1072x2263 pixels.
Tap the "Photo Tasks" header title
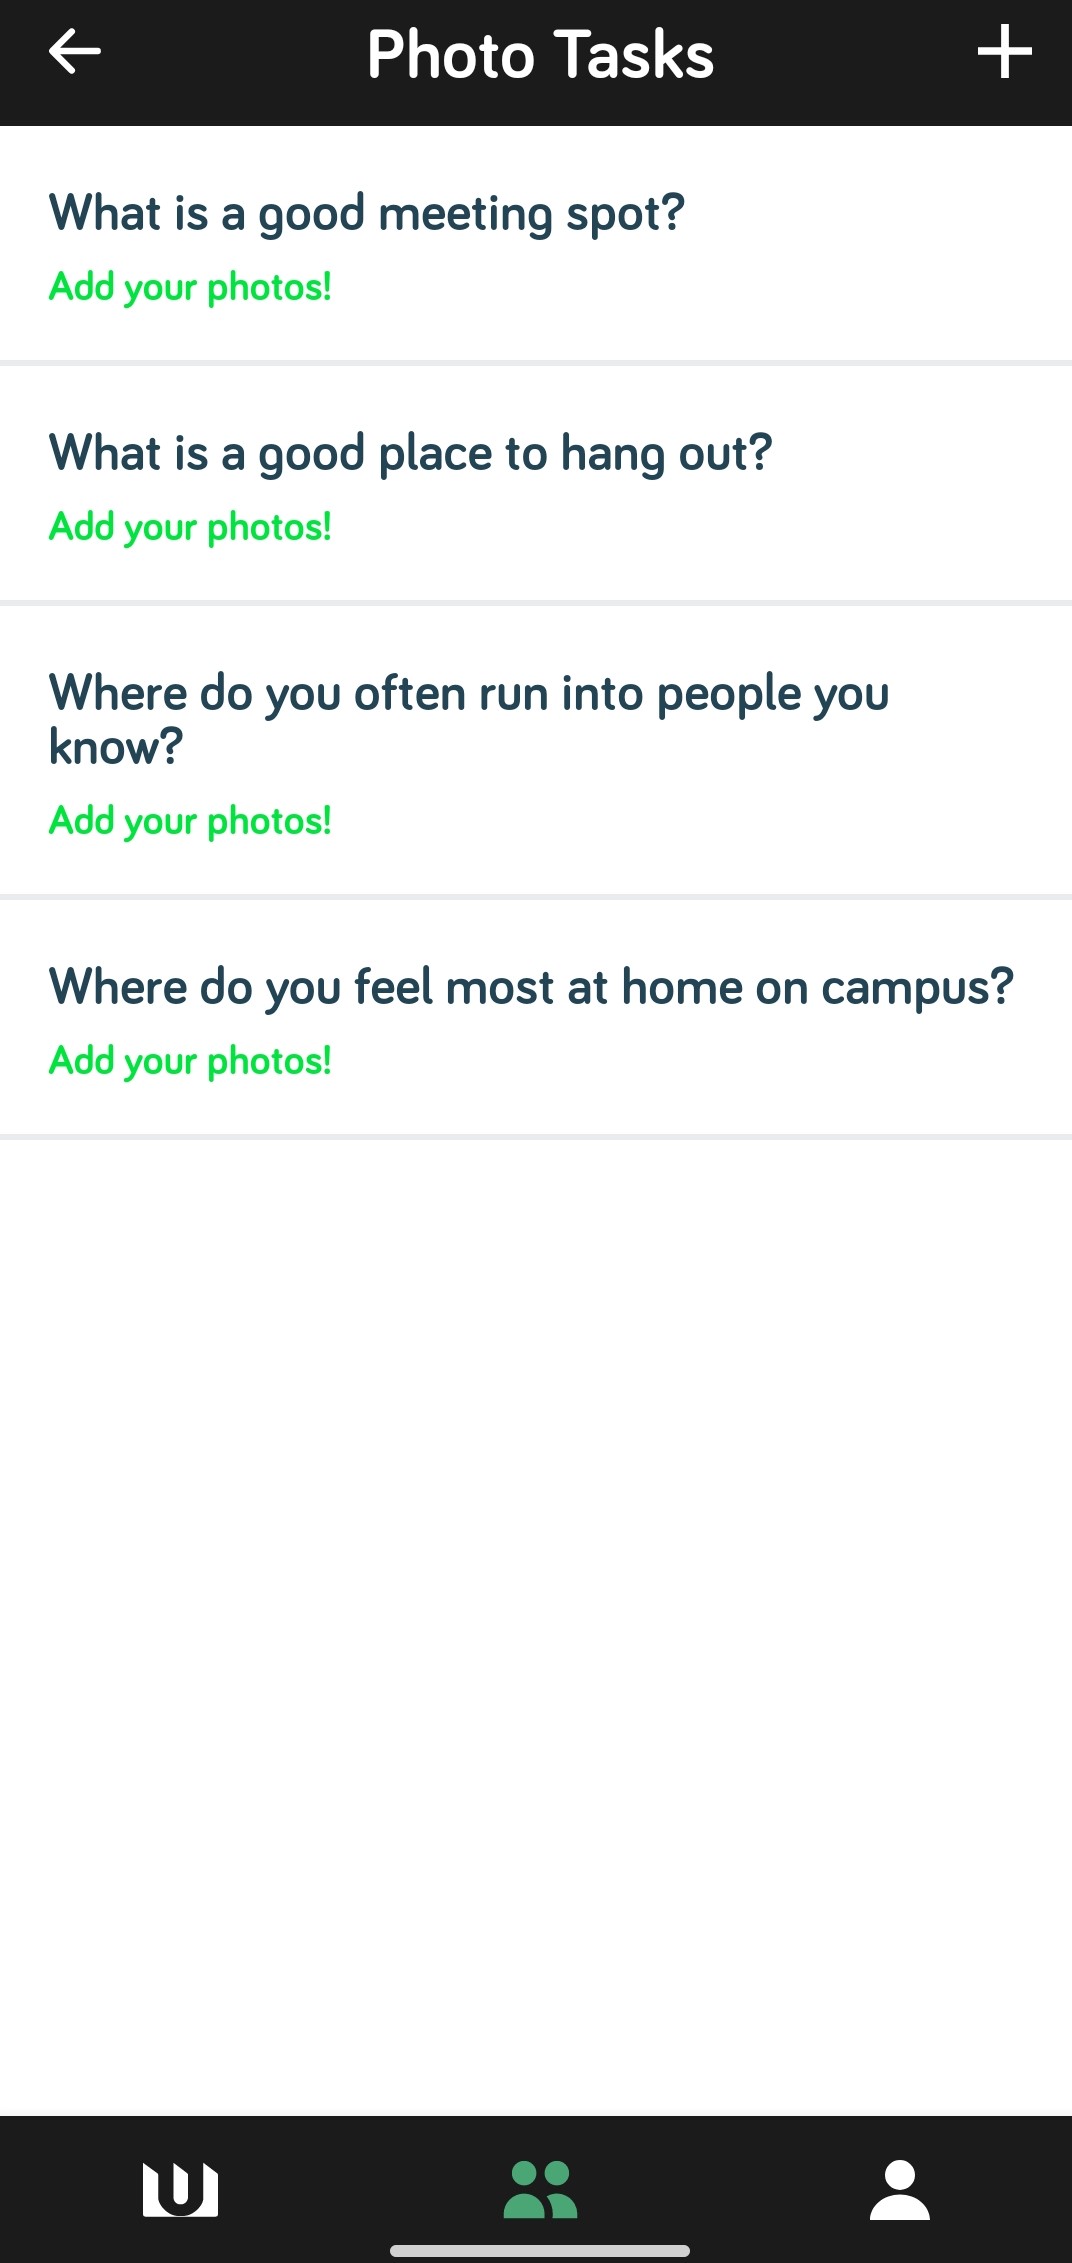pyautogui.click(x=540, y=54)
